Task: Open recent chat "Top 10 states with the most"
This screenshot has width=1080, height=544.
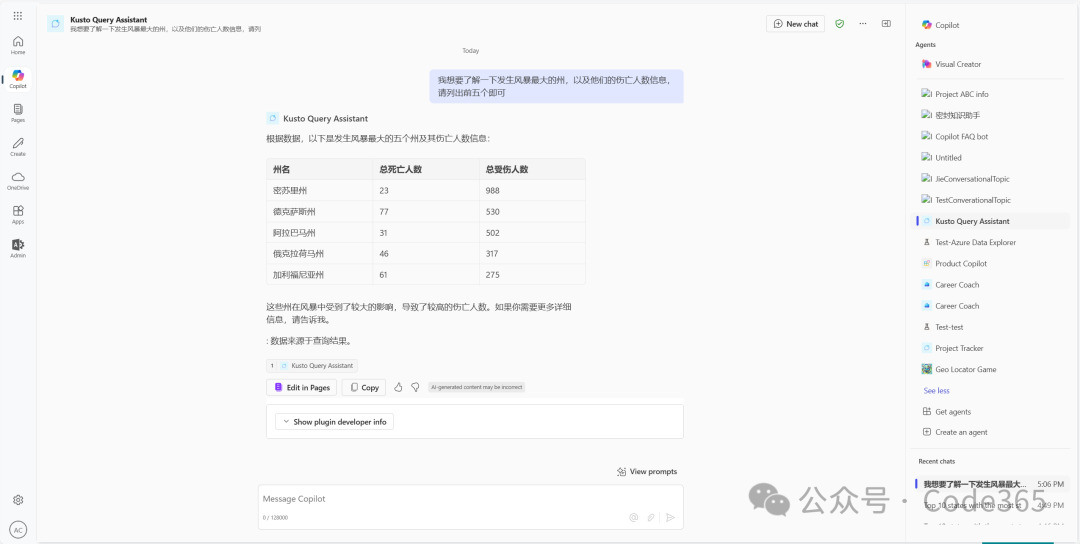Action: (993, 505)
